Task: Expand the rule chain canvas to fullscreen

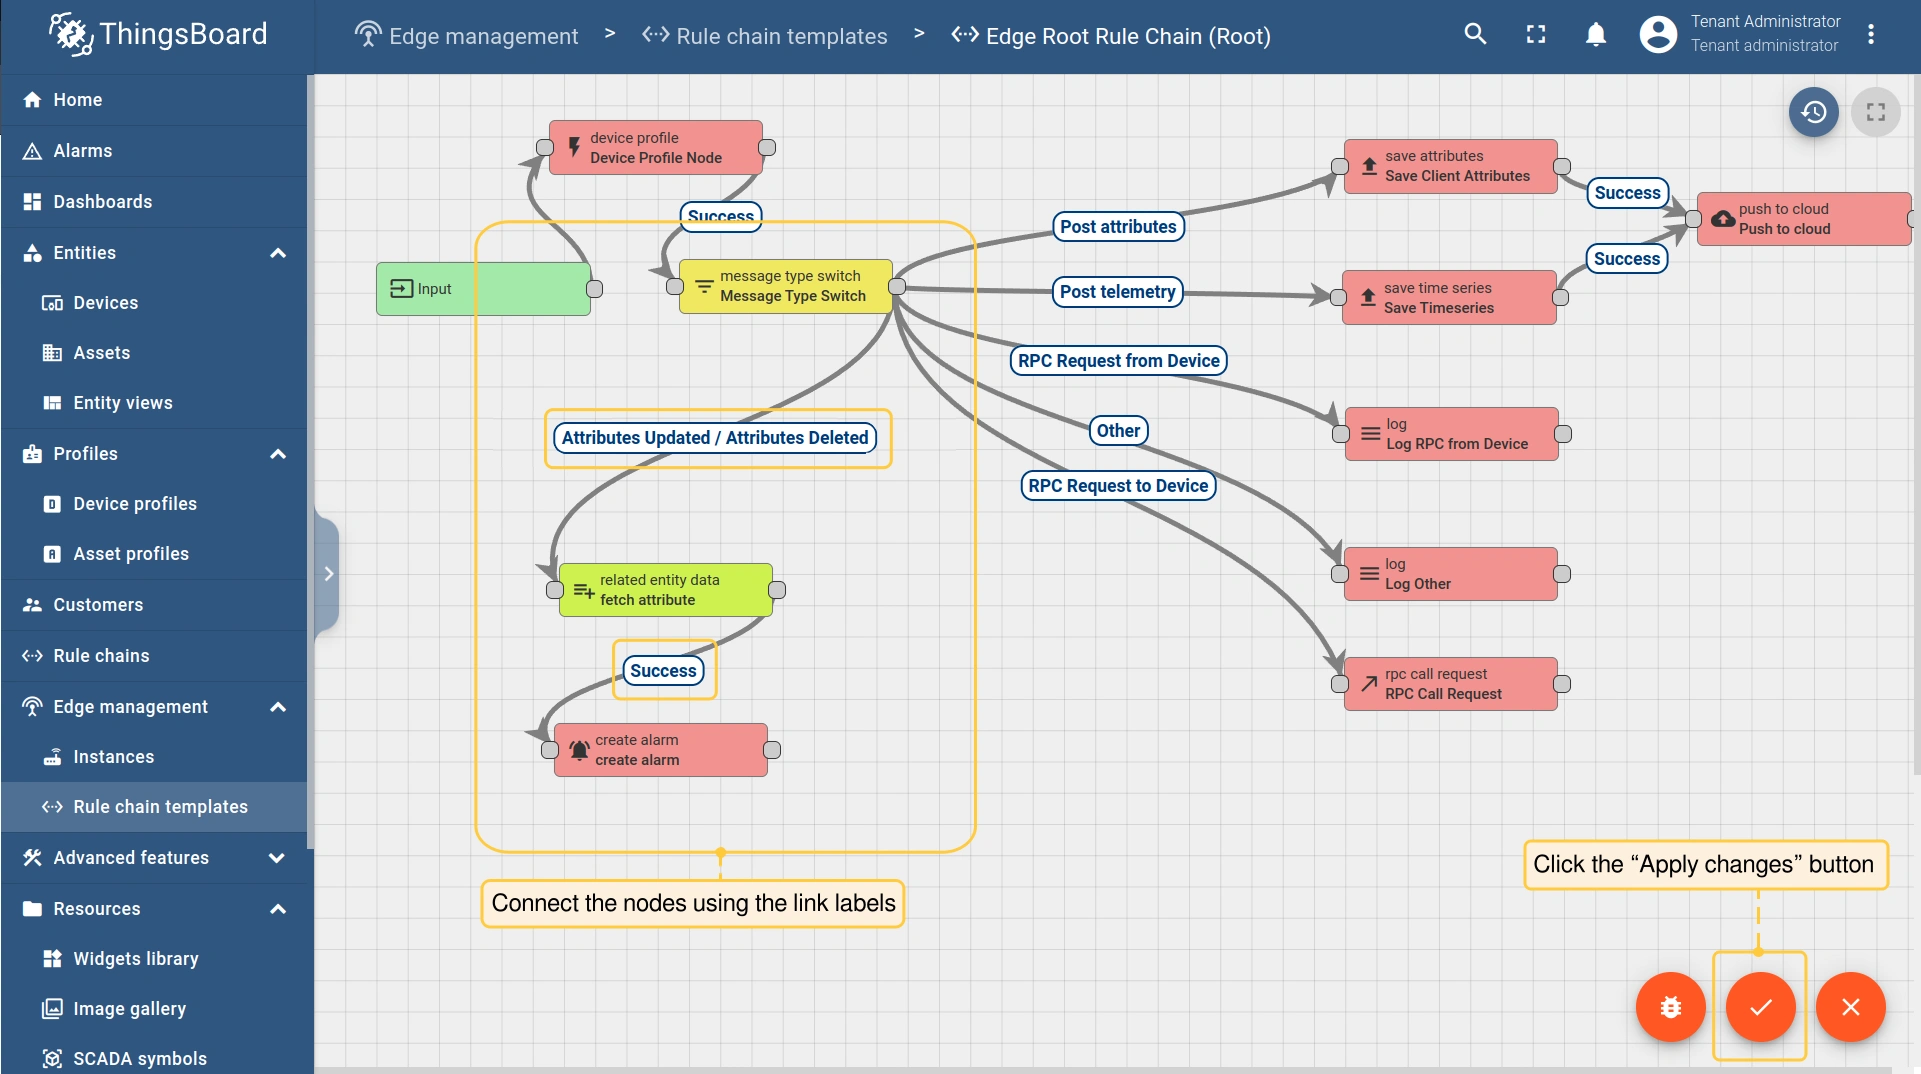Action: coord(1876,112)
